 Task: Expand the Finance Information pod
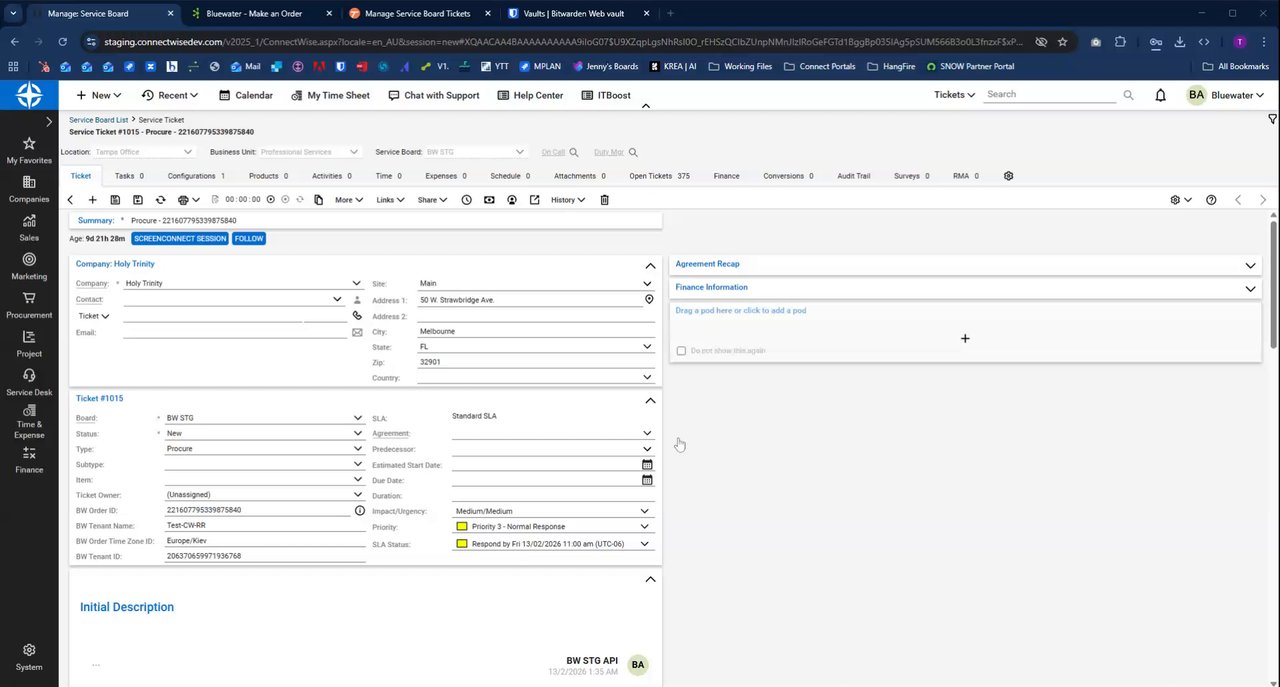pyautogui.click(x=1250, y=289)
